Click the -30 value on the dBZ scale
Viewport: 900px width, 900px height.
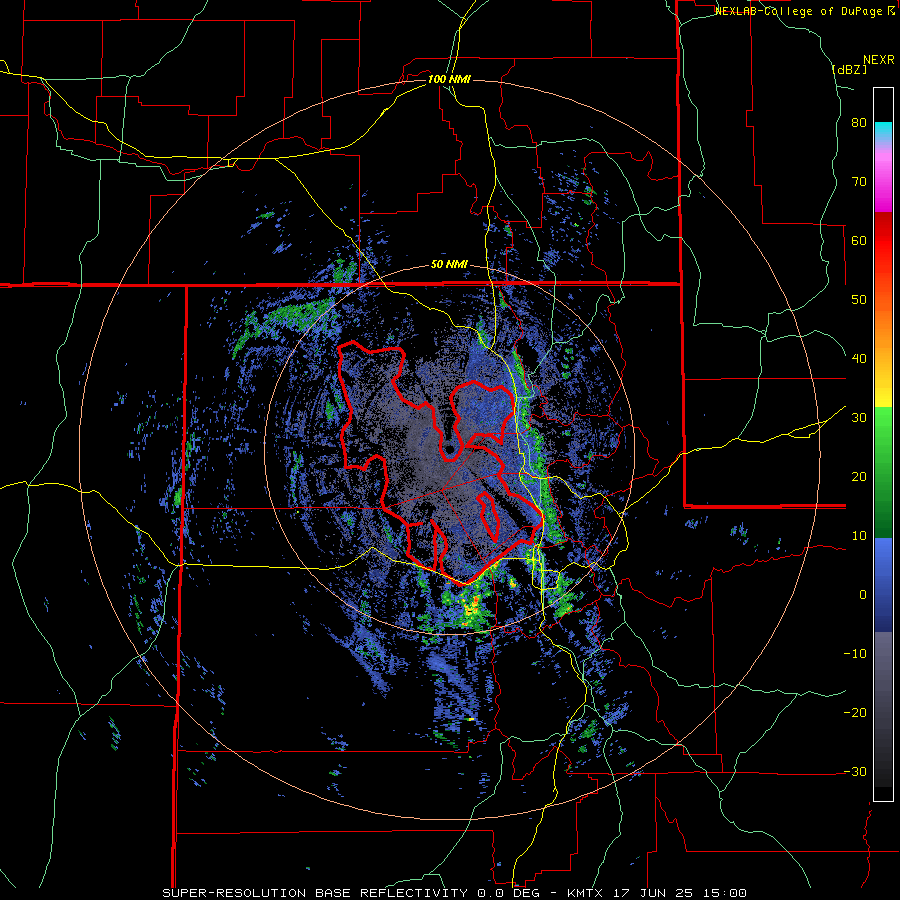pos(855,771)
